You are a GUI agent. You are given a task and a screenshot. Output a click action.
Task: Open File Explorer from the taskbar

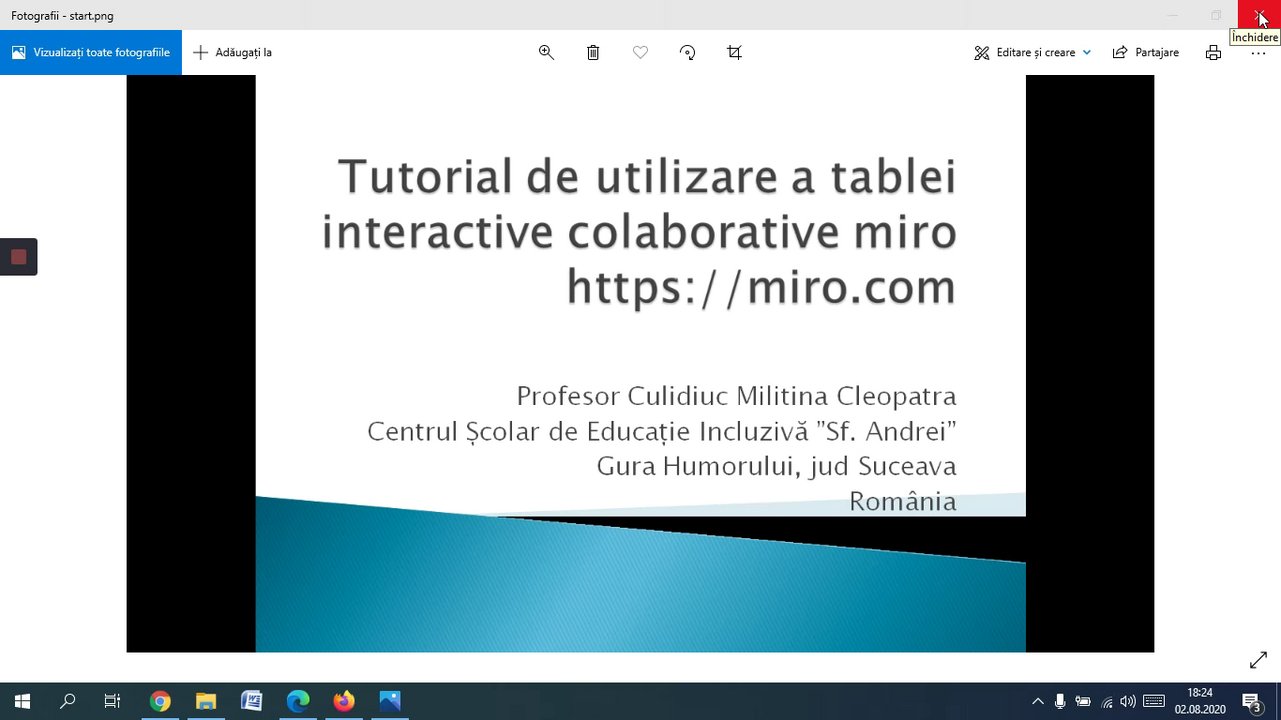tap(206, 701)
